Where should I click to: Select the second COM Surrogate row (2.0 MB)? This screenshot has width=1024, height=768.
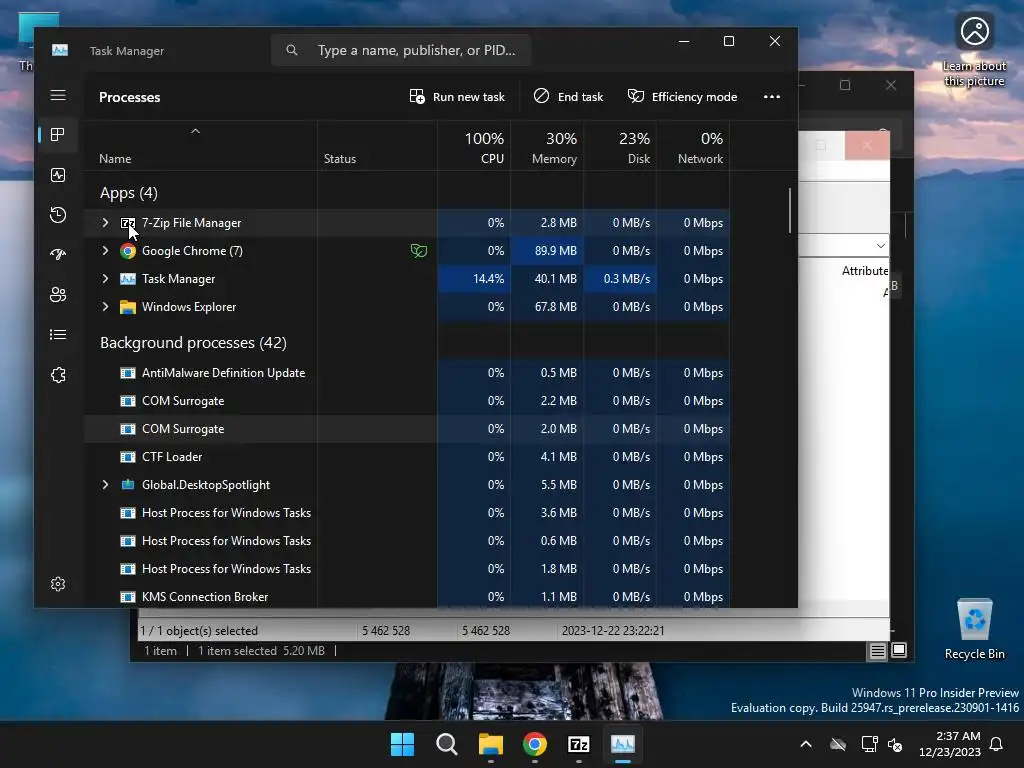[407, 429]
